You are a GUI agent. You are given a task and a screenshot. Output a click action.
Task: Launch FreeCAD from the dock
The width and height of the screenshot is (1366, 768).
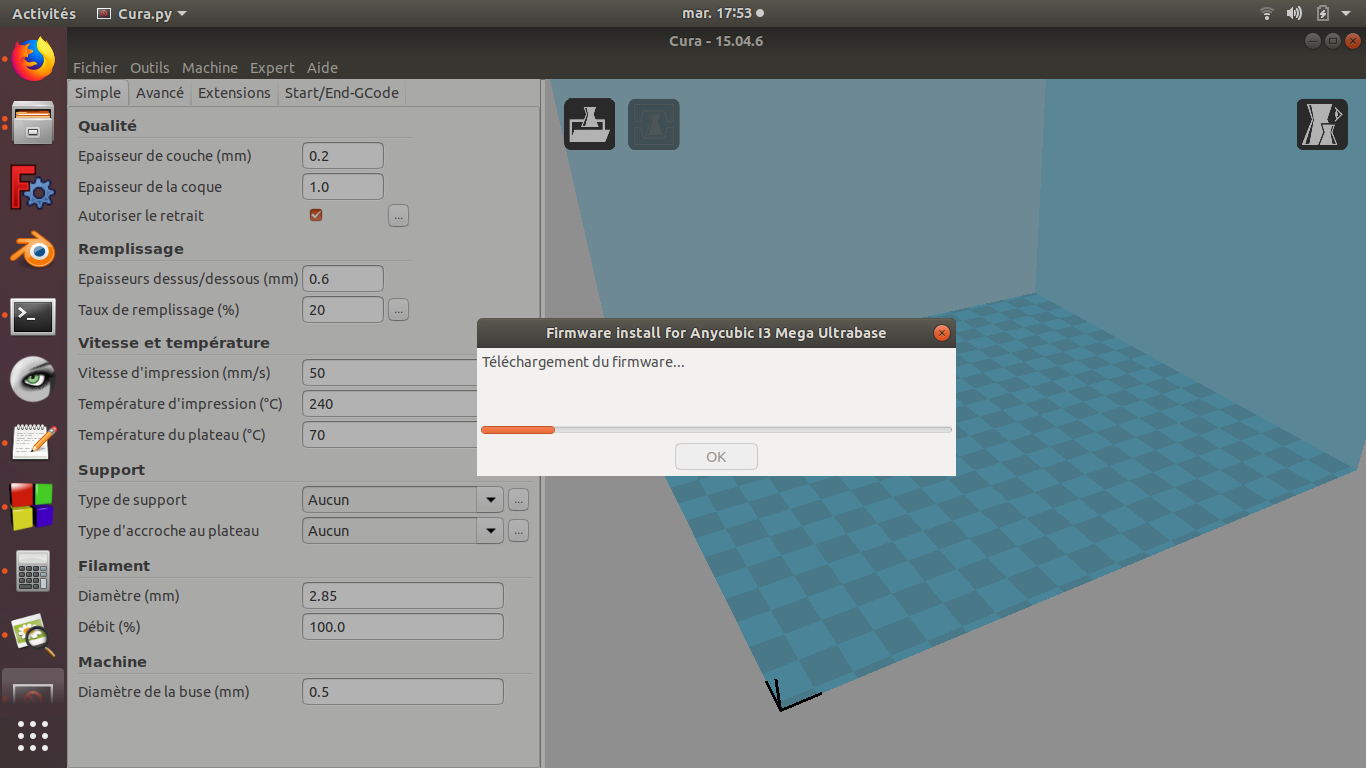point(33,187)
